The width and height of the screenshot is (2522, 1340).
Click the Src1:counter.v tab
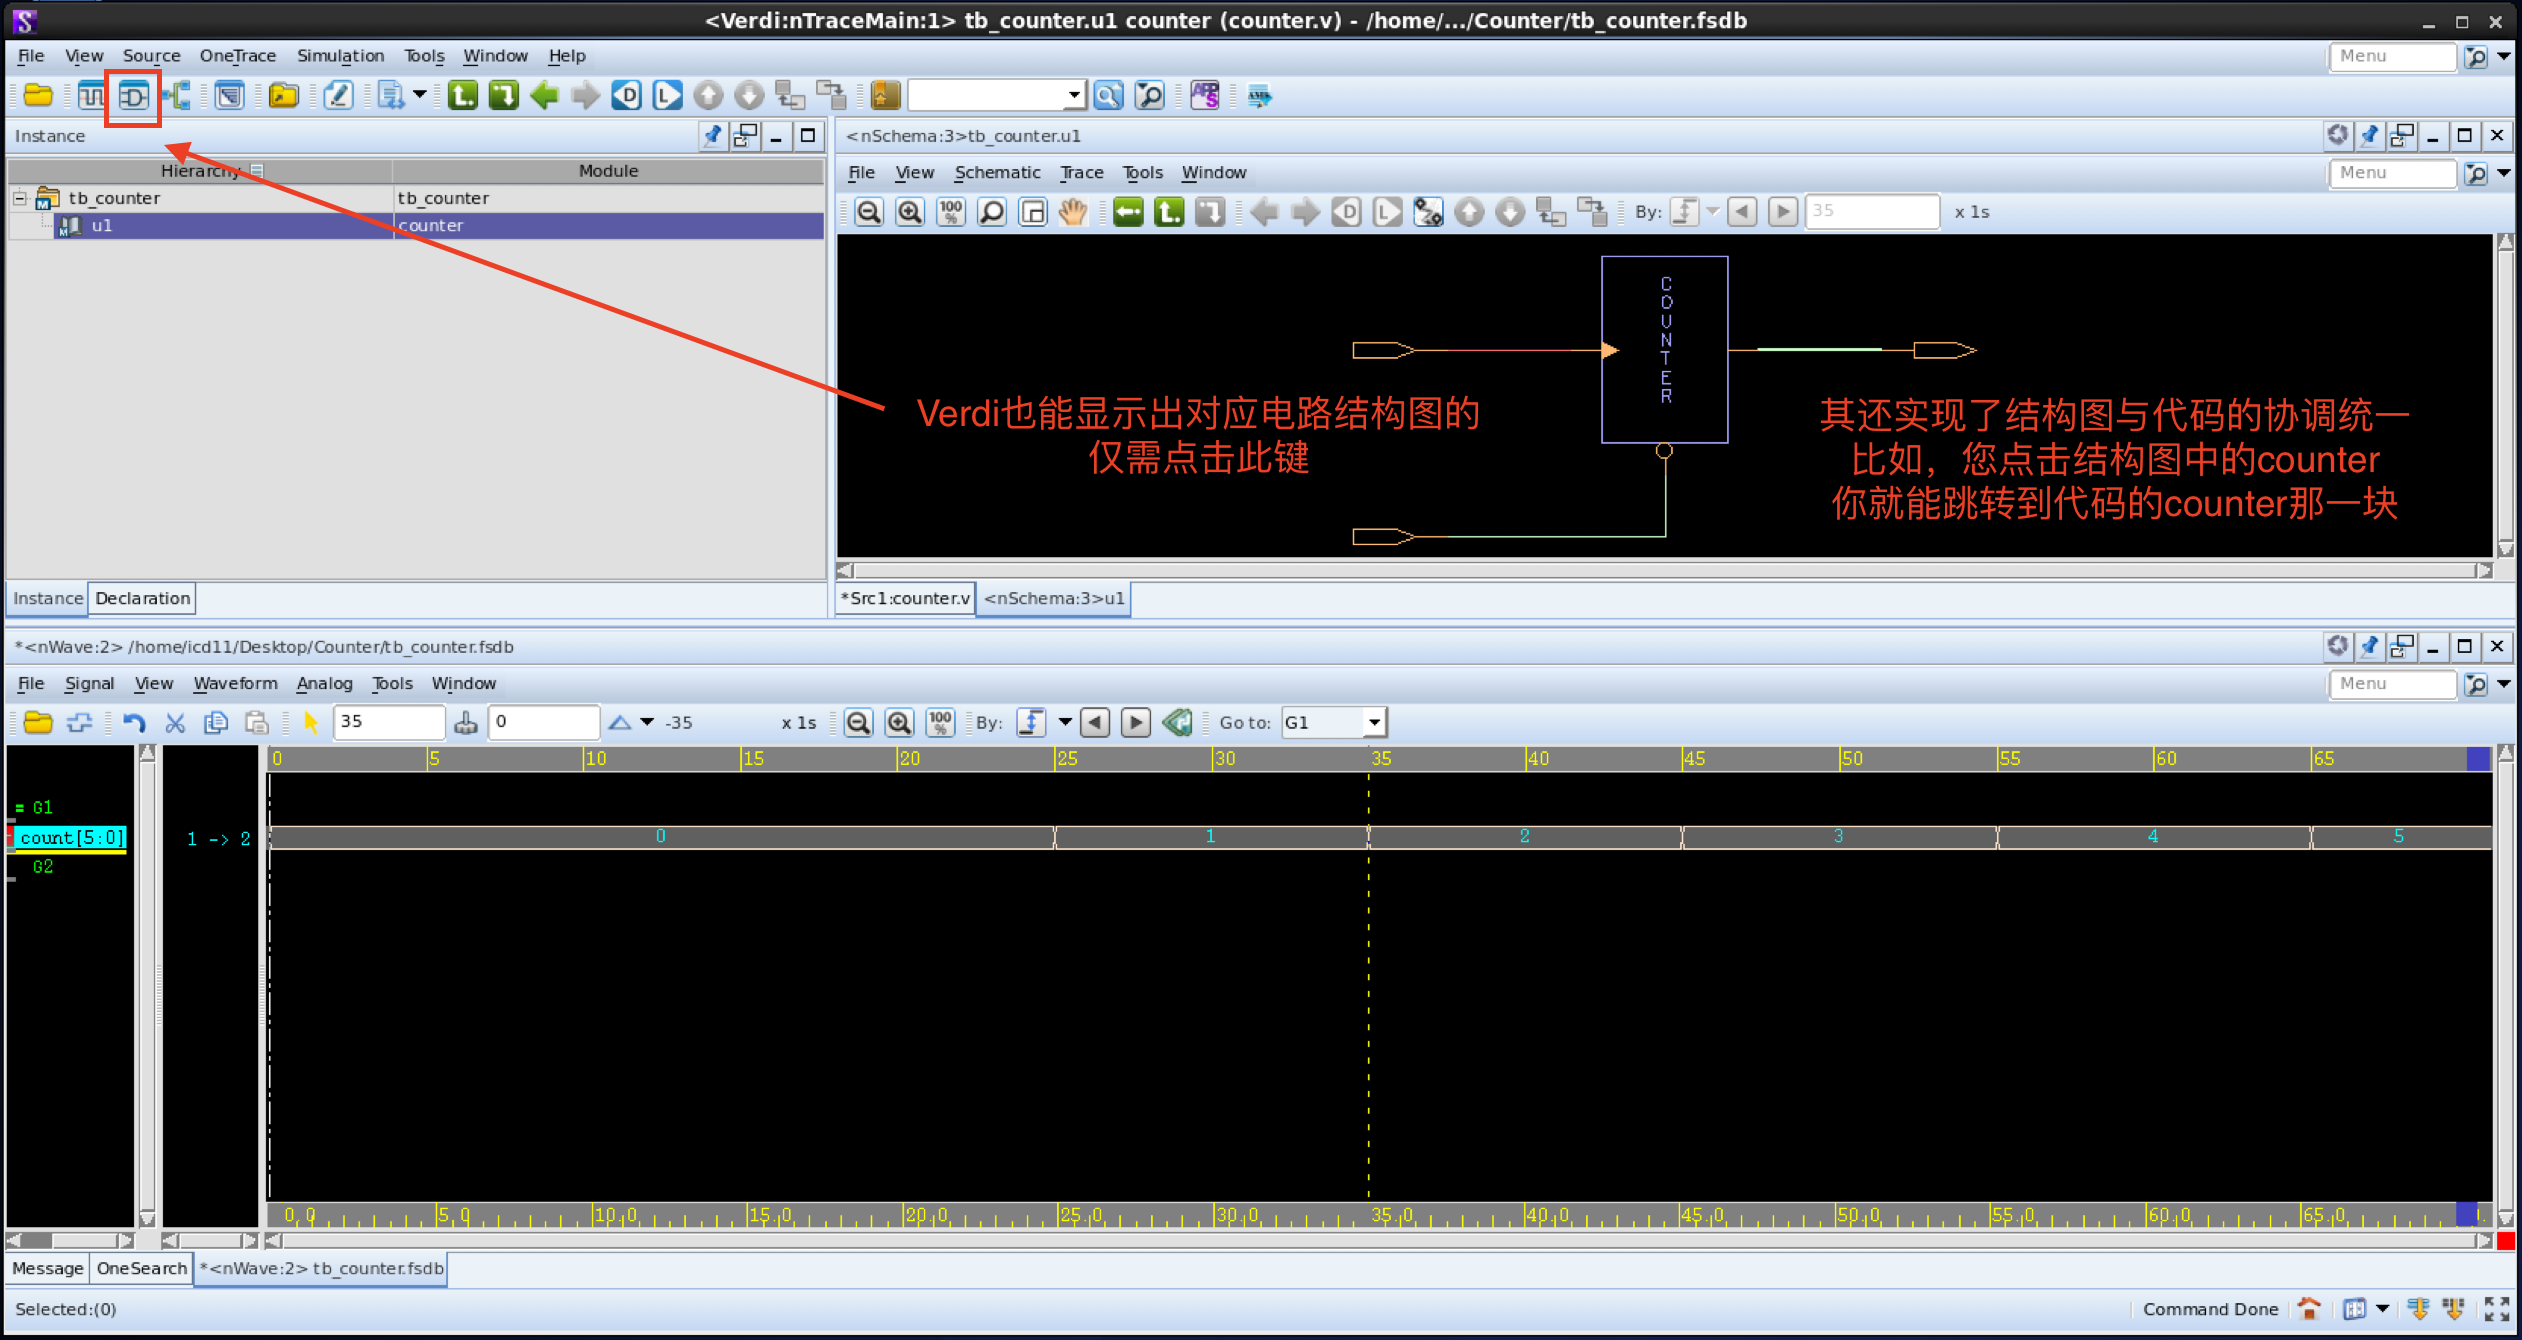click(904, 598)
